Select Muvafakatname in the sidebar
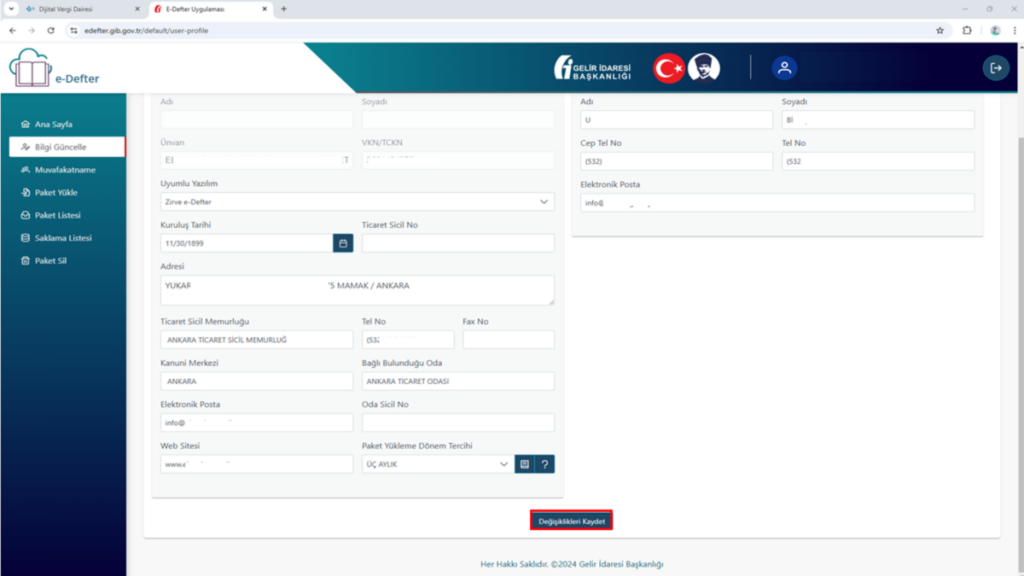The width and height of the screenshot is (1024, 576). [x=67, y=170]
